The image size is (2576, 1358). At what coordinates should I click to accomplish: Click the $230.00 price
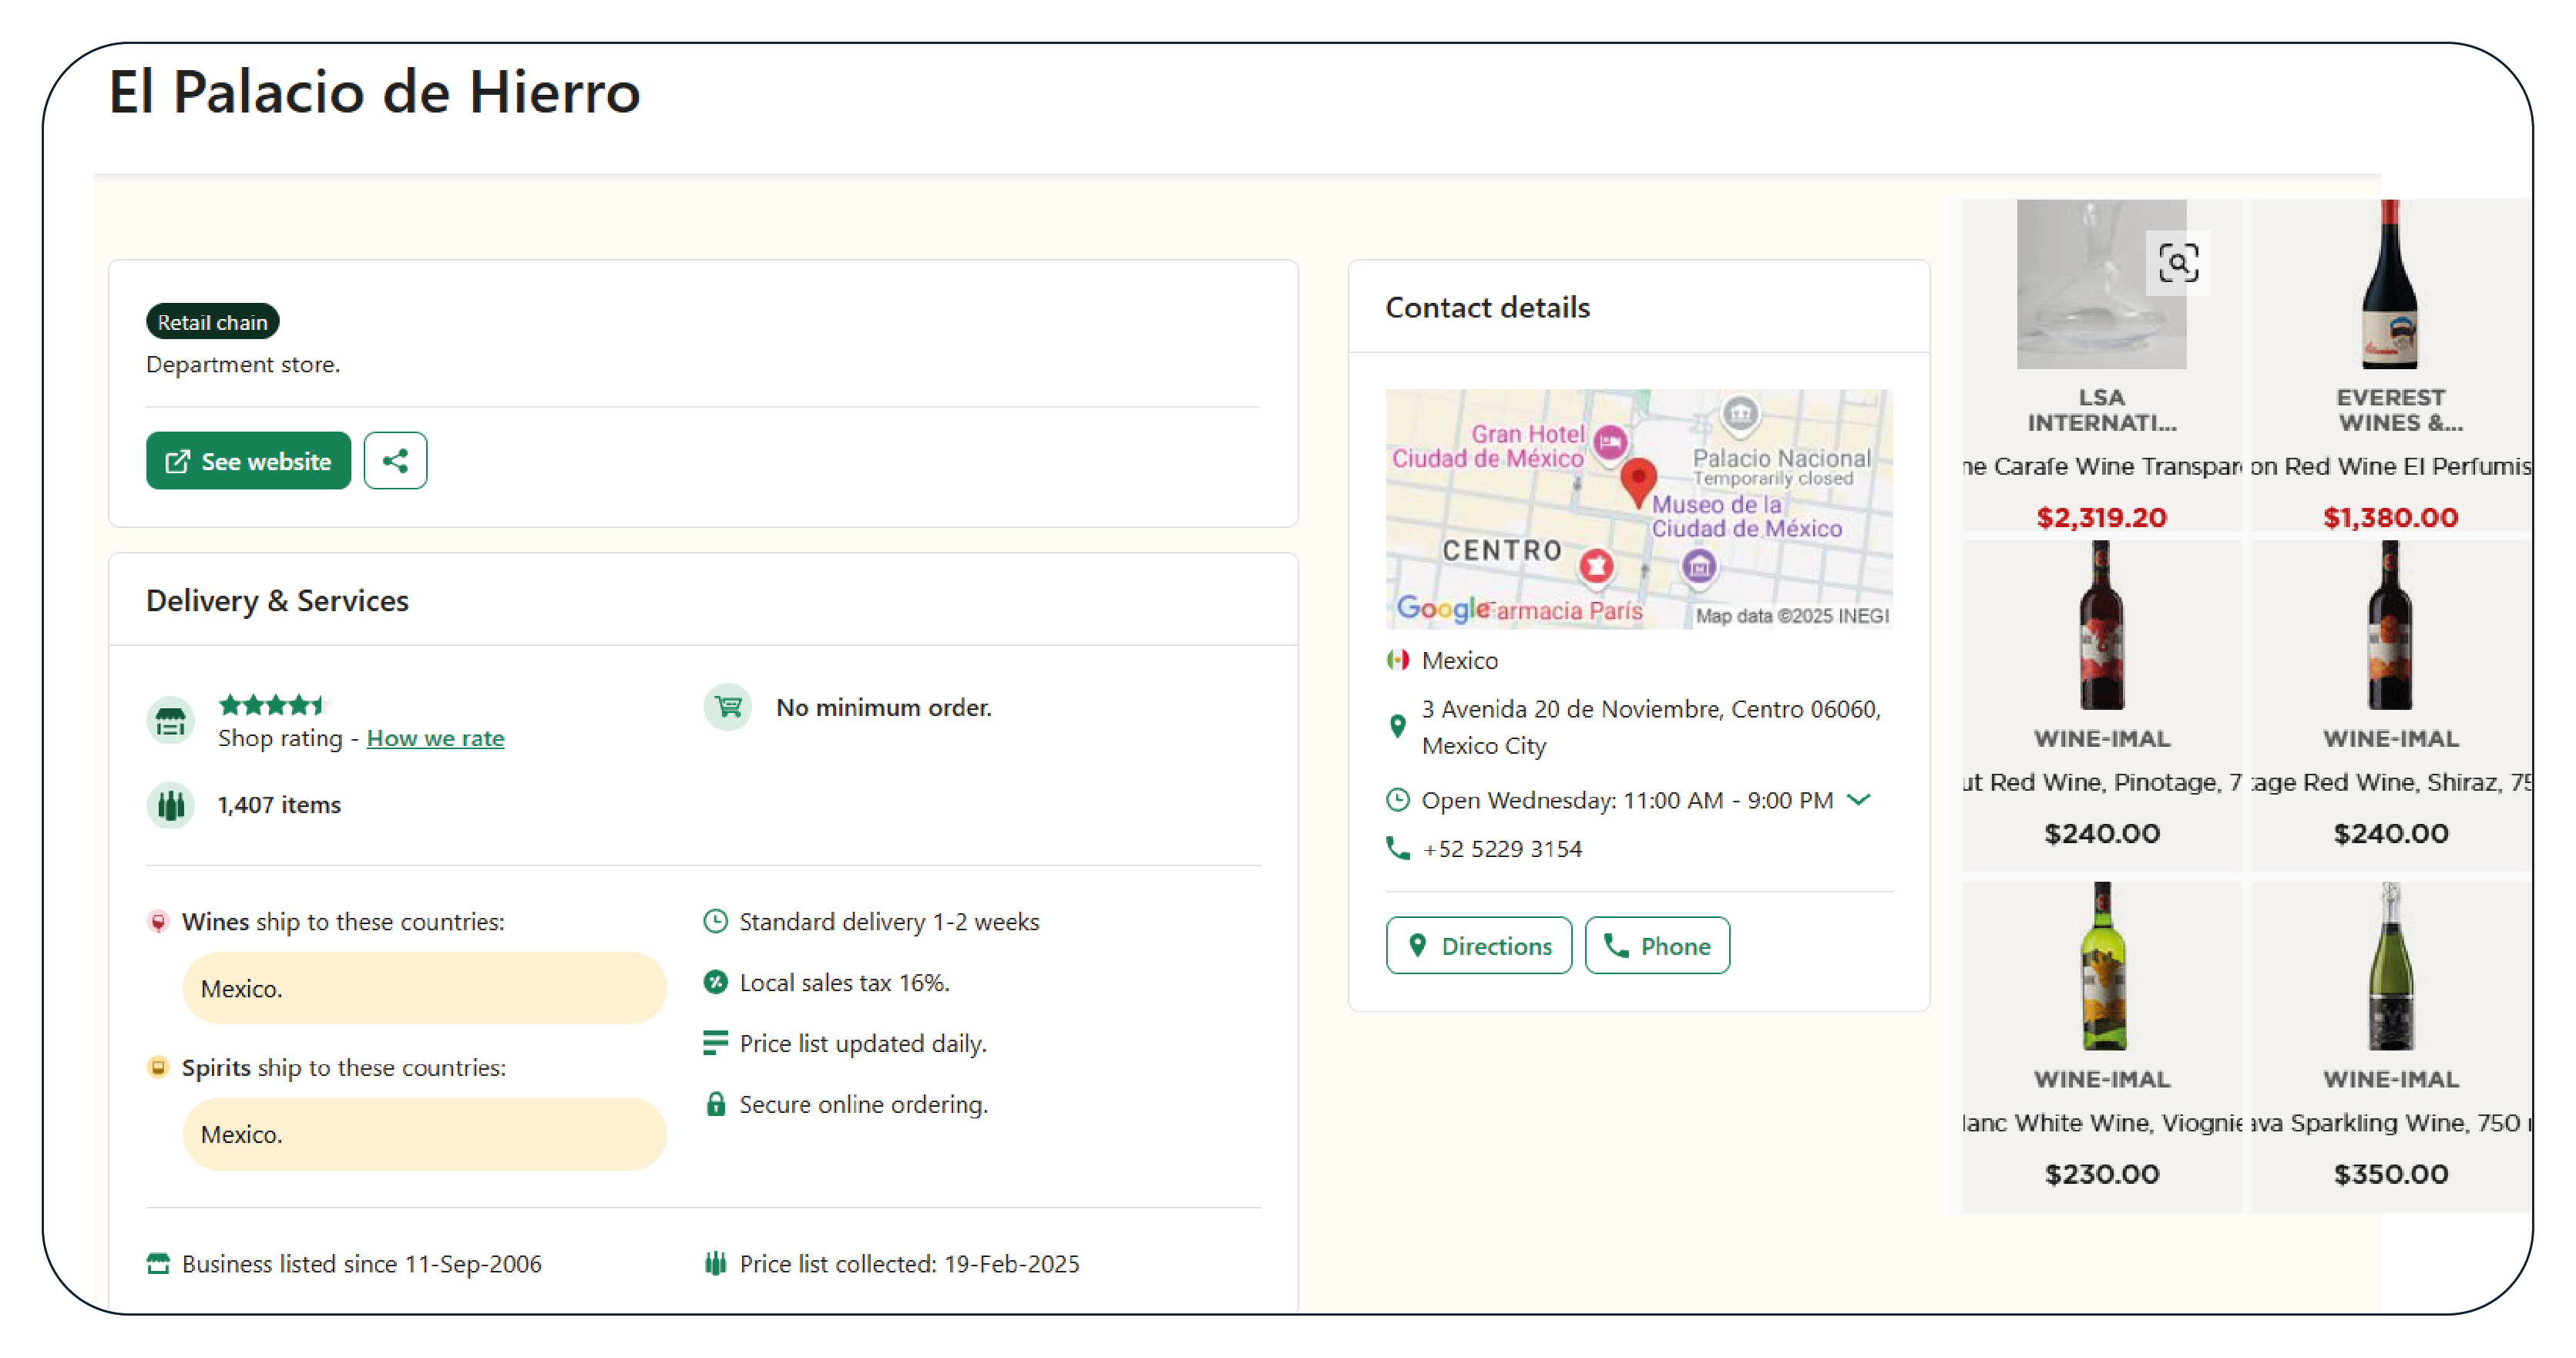tap(2101, 1173)
